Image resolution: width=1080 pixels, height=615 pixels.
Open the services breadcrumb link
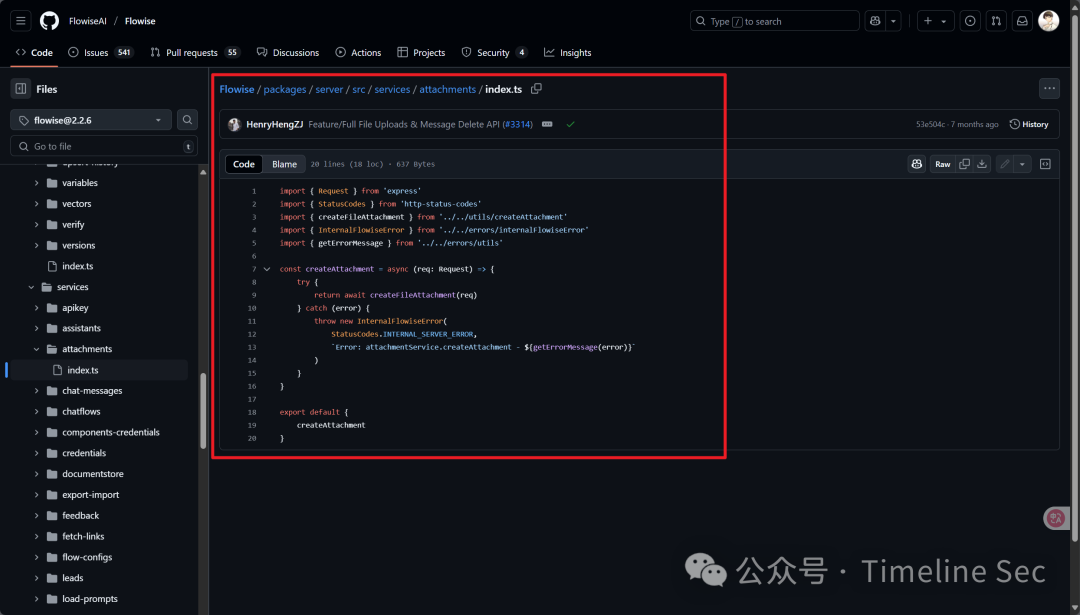click(392, 90)
